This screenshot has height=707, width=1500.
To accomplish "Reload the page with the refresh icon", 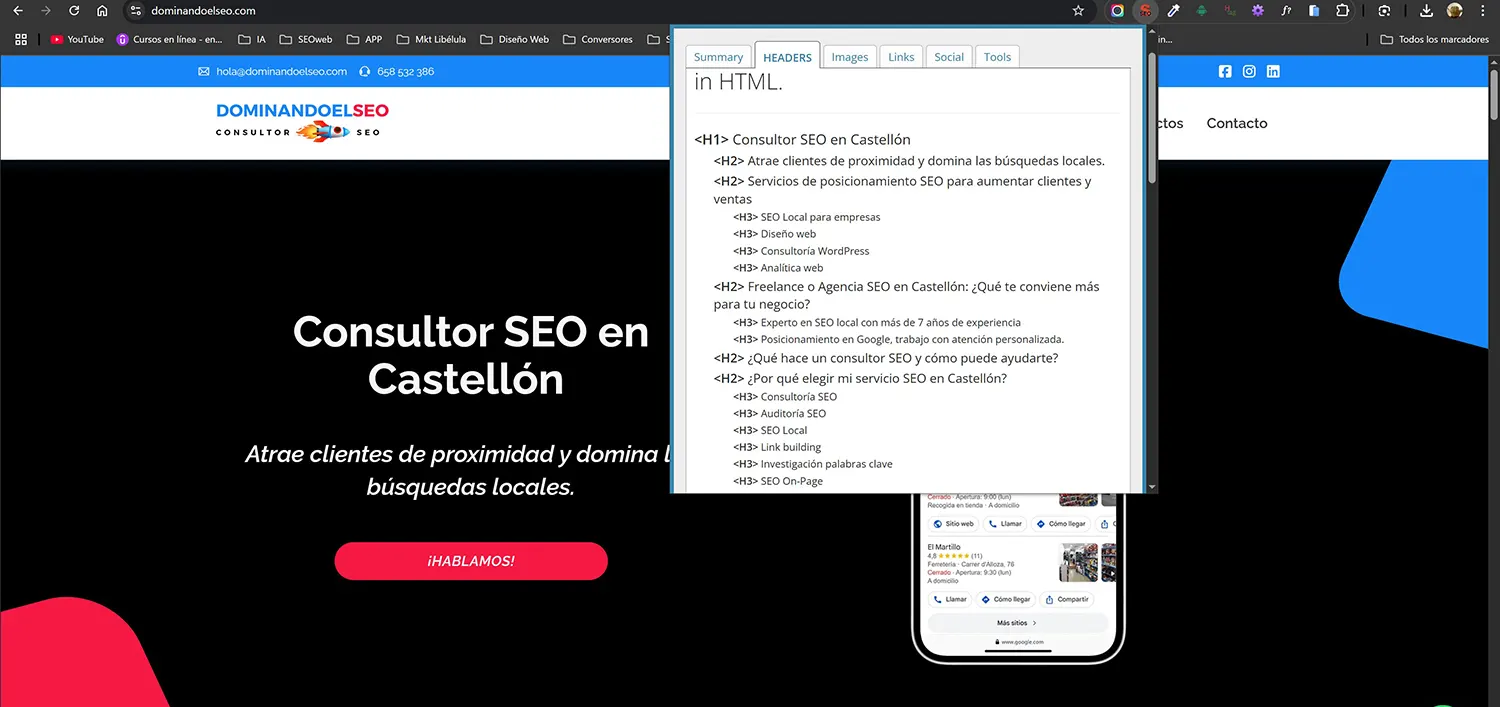I will click(74, 11).
